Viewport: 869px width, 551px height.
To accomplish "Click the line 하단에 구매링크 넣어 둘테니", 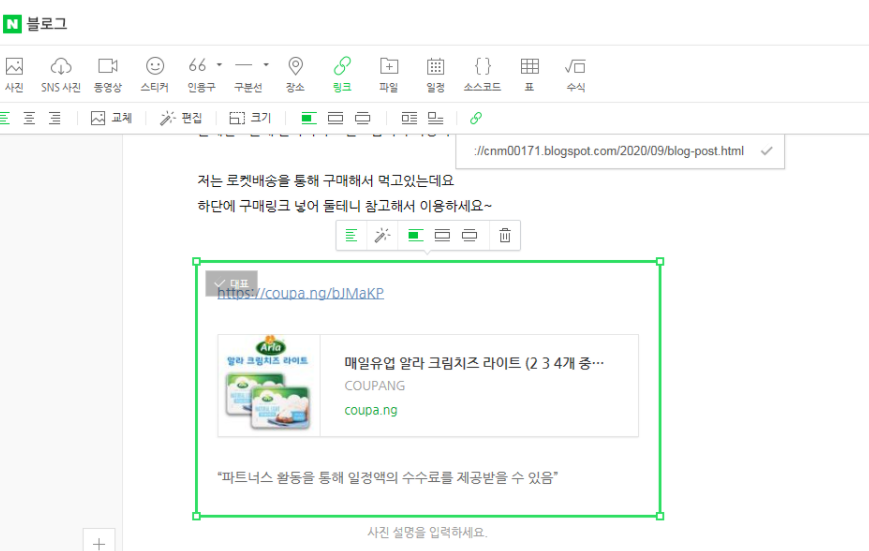I will (344, 206).
